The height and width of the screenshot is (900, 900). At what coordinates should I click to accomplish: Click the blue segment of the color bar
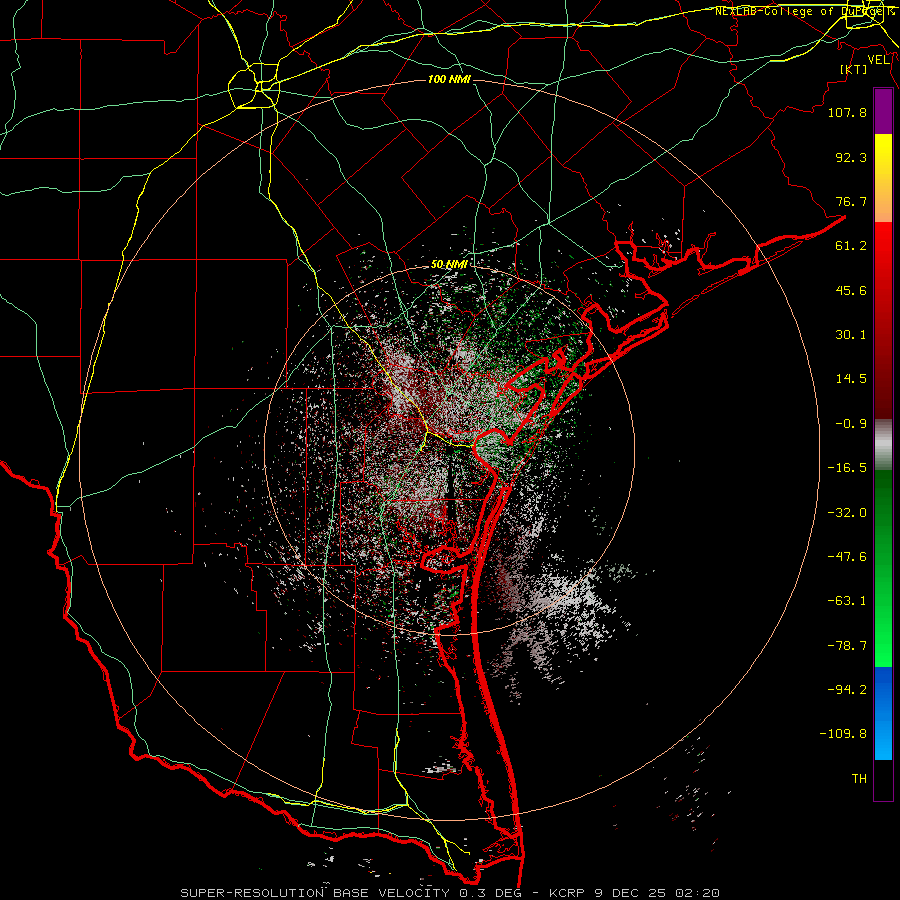coord(883,713)
